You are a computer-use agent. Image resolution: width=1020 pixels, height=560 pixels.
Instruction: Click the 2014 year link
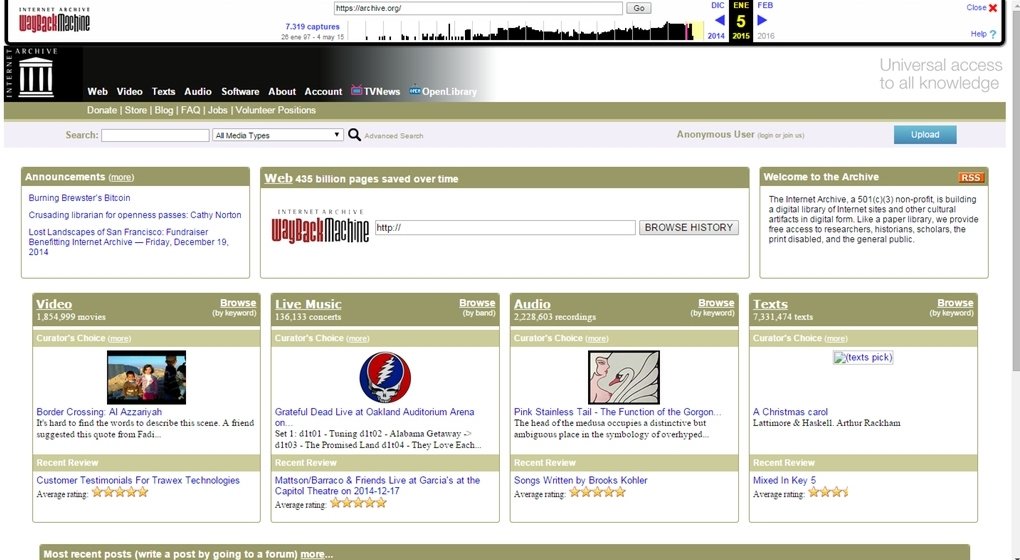click(716, 36)
